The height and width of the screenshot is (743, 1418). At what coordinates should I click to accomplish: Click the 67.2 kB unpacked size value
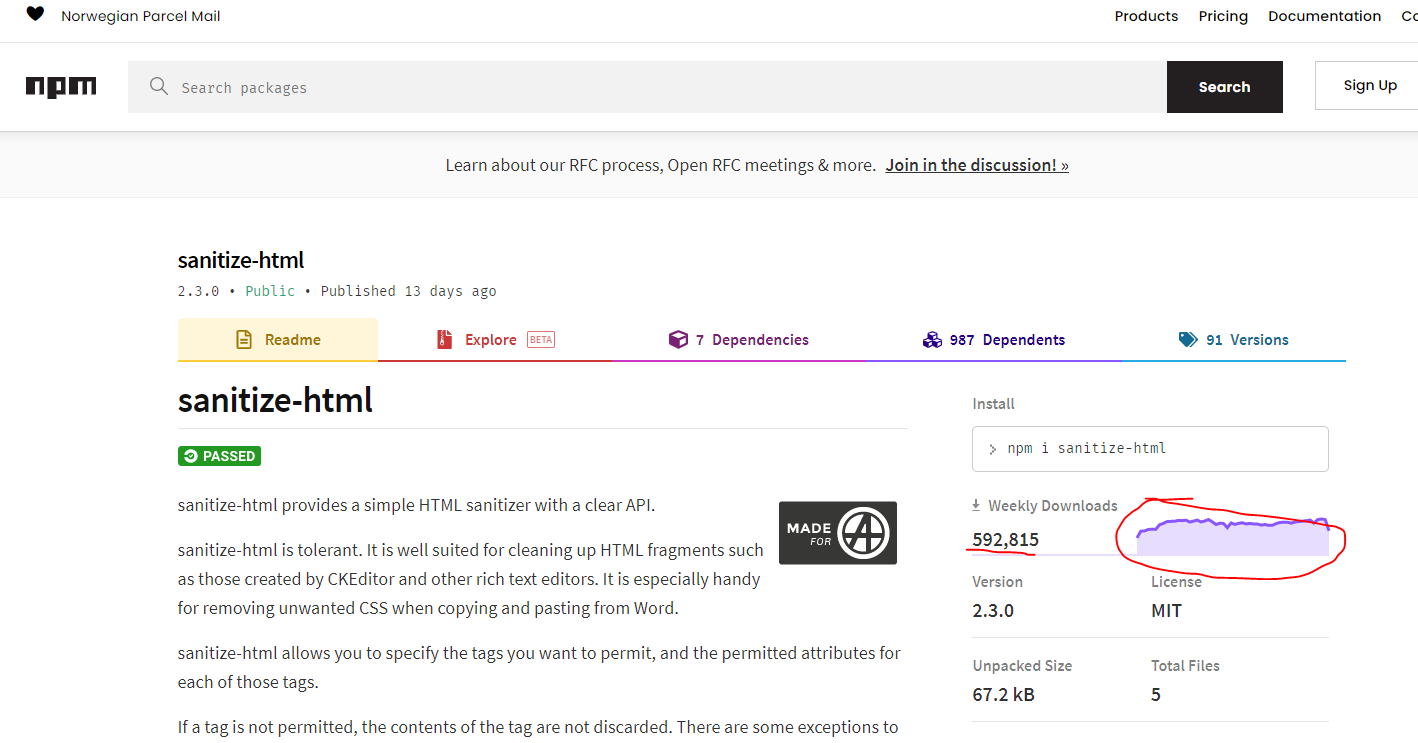tap(1003, 694)
